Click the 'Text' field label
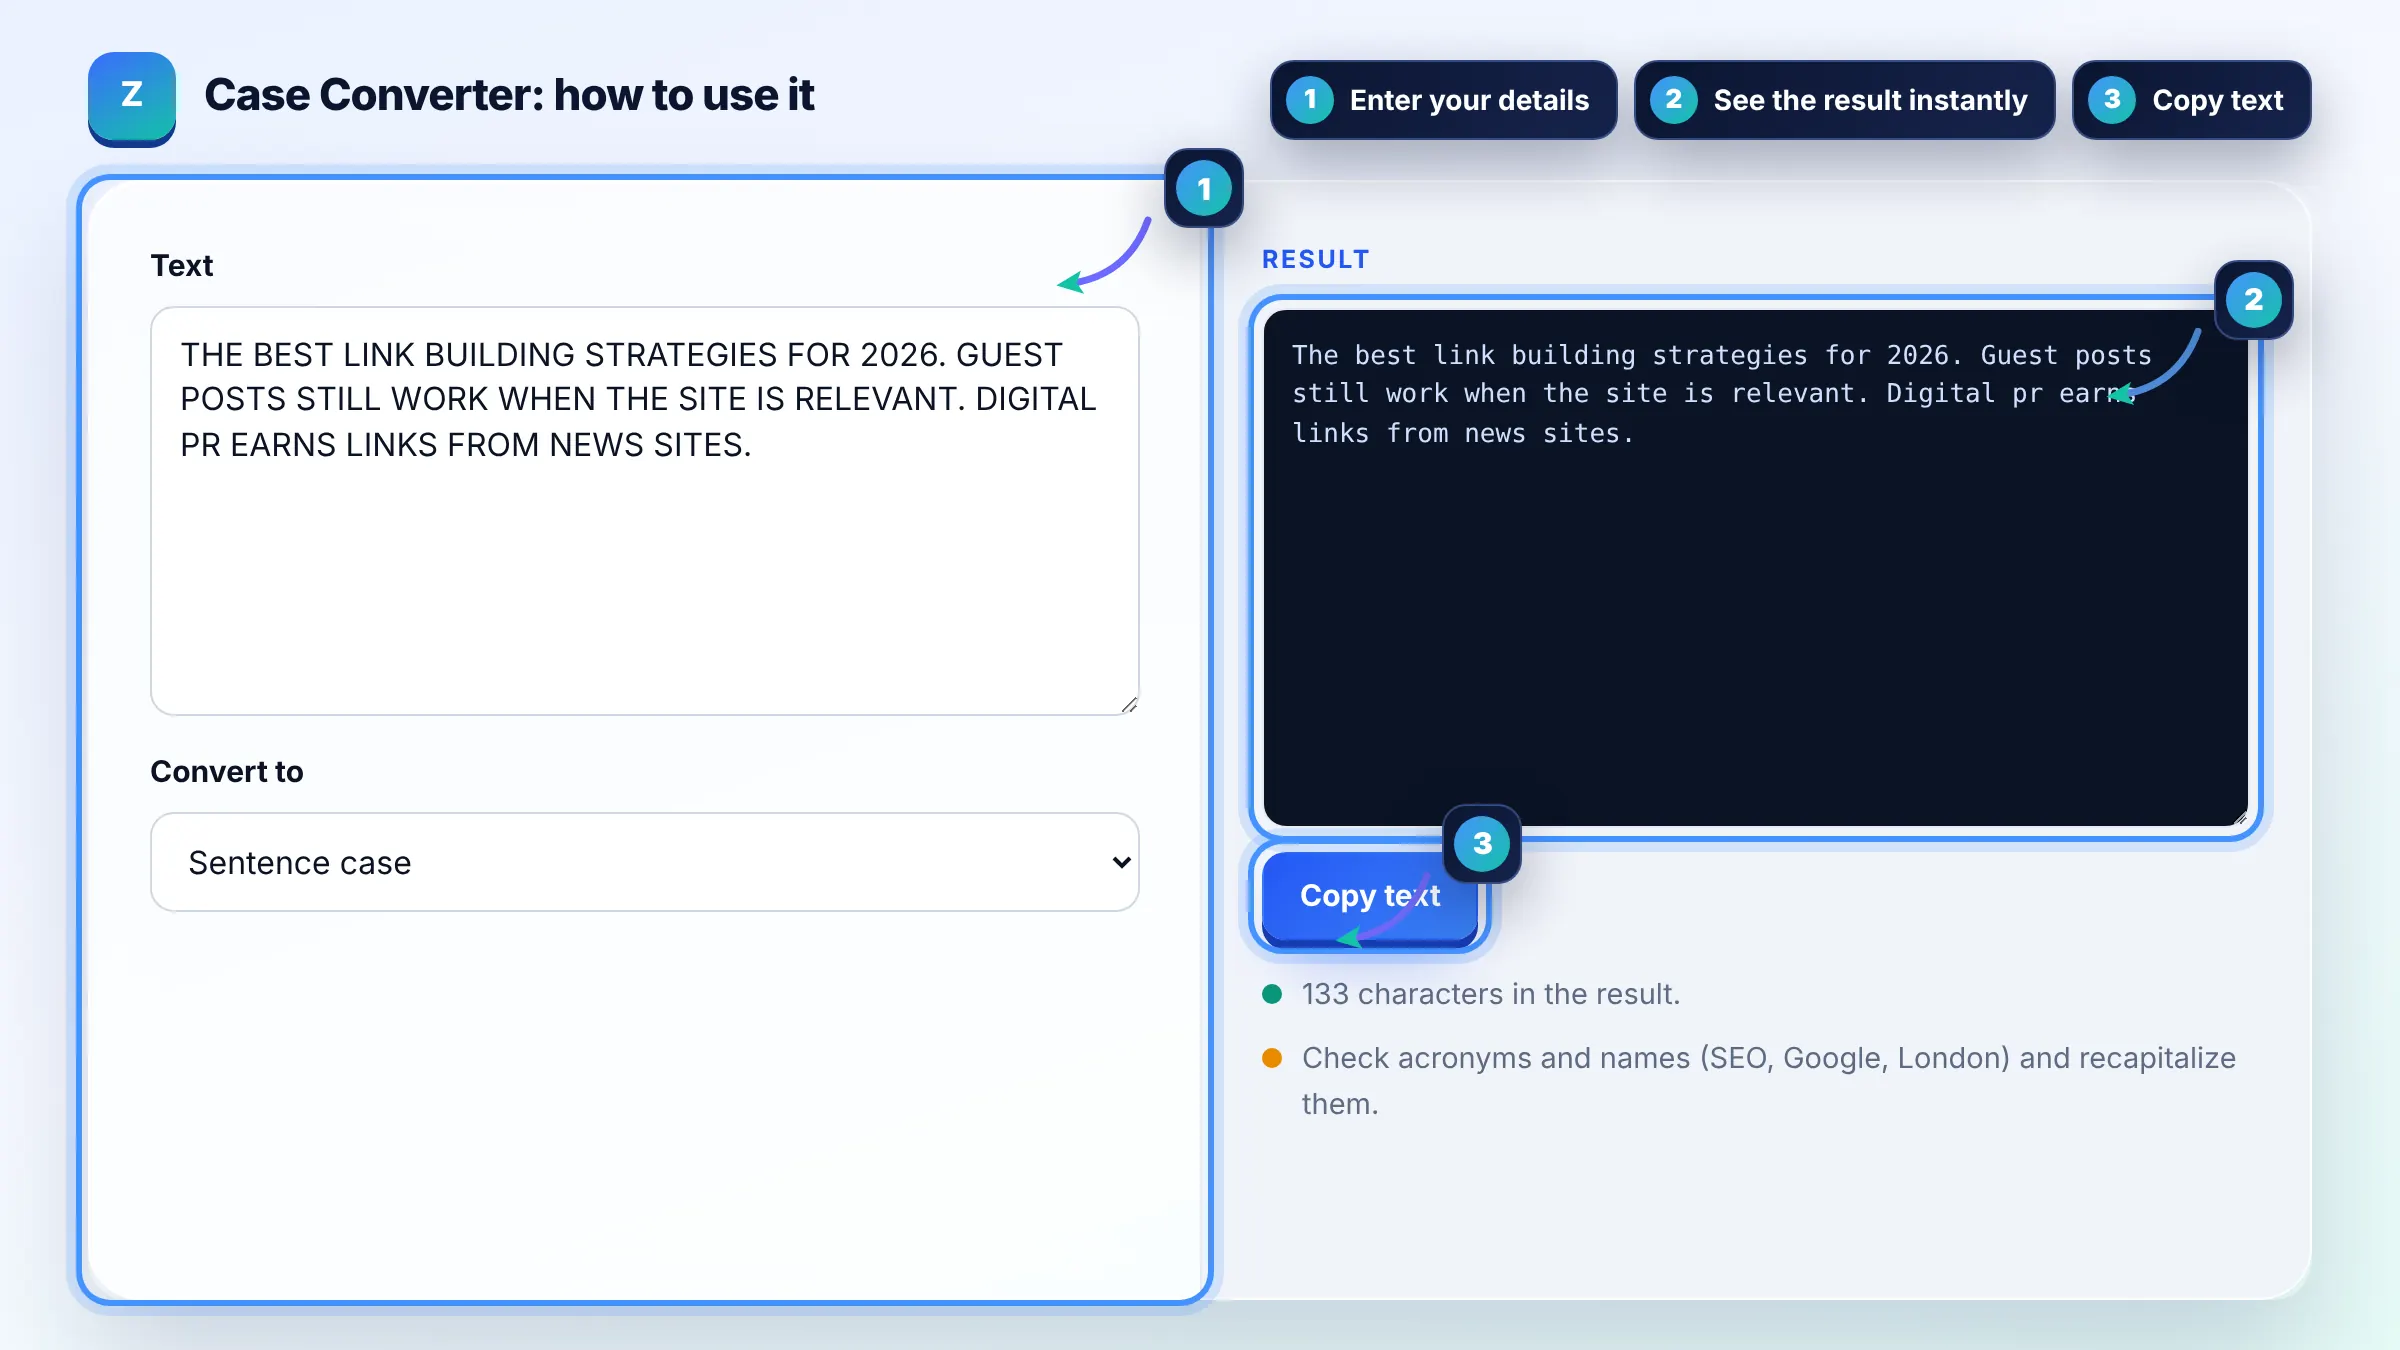Viewport: 2400px width, 1350px height. (182, 266)
